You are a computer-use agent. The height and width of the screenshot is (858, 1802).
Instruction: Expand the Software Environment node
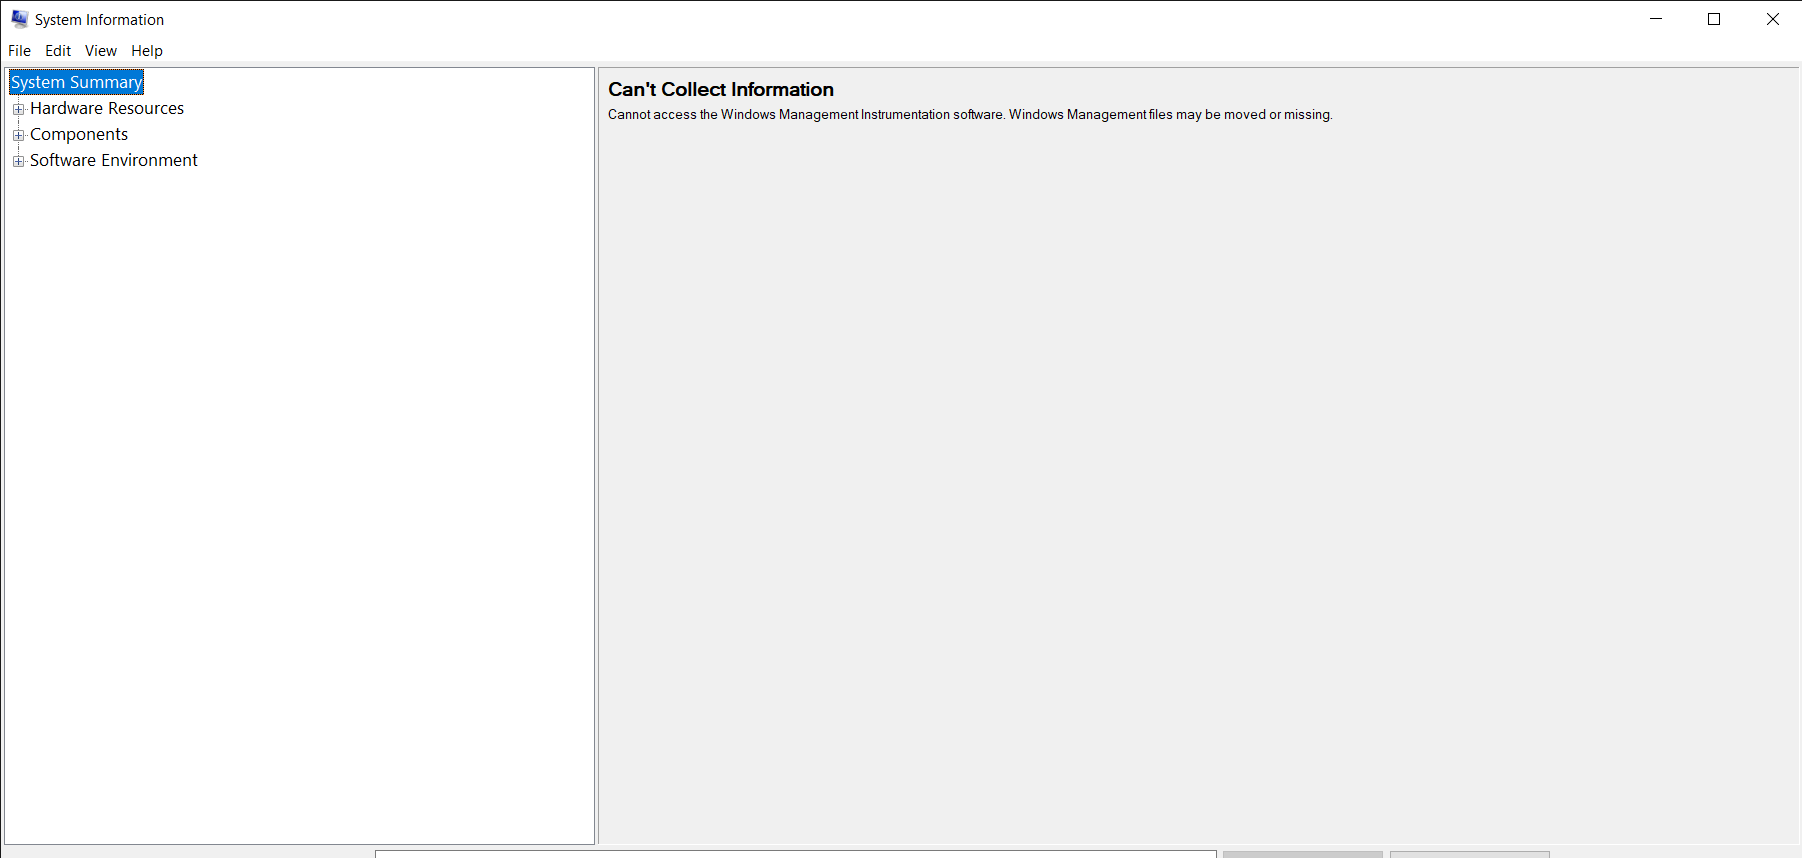(18, 161)
